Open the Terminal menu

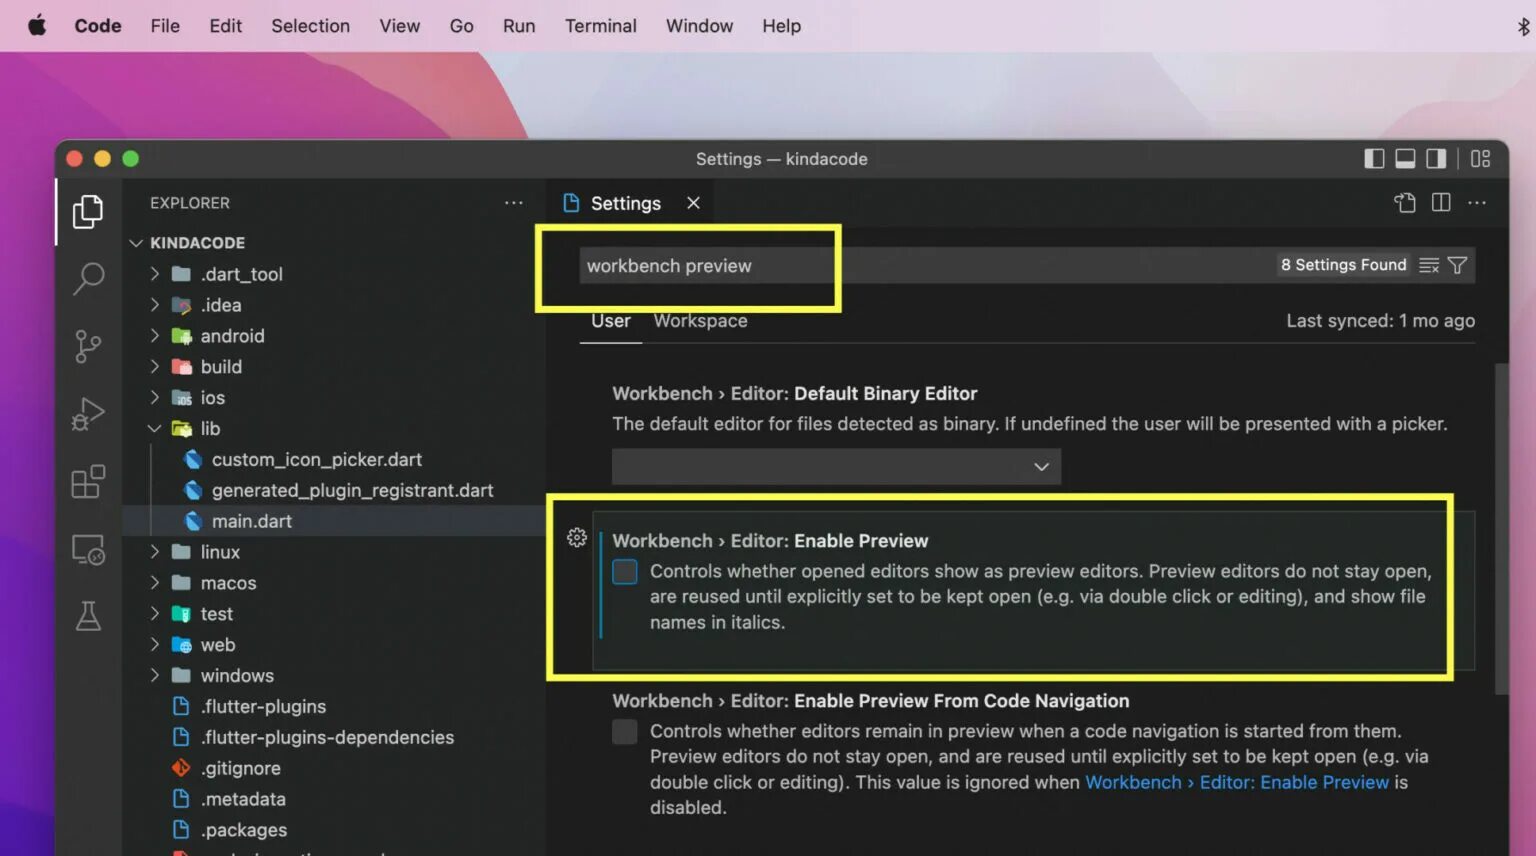point(600,26)
